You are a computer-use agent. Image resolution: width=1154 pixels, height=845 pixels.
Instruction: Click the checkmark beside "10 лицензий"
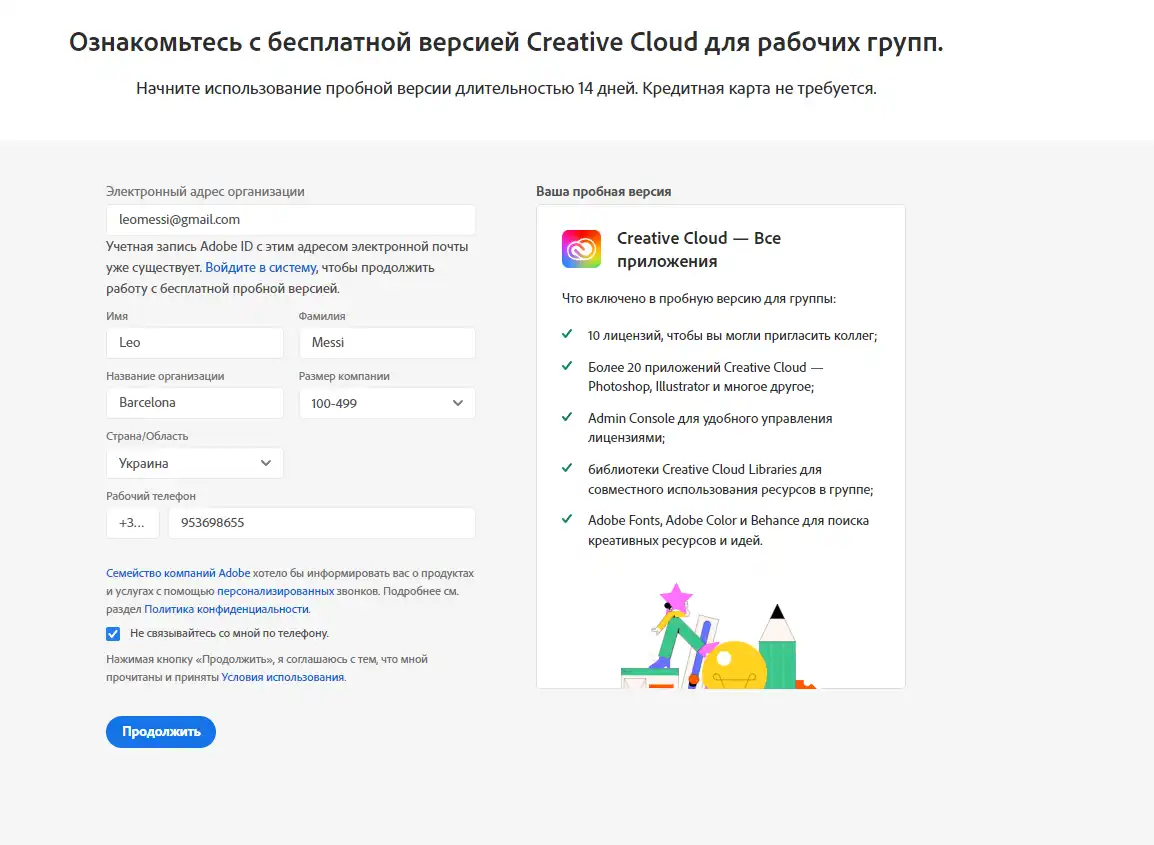[x=567, y=335]
